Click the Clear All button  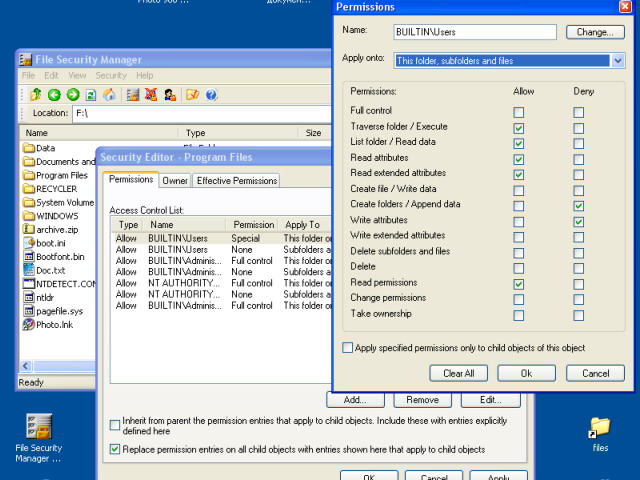click(x=459, y=373)
